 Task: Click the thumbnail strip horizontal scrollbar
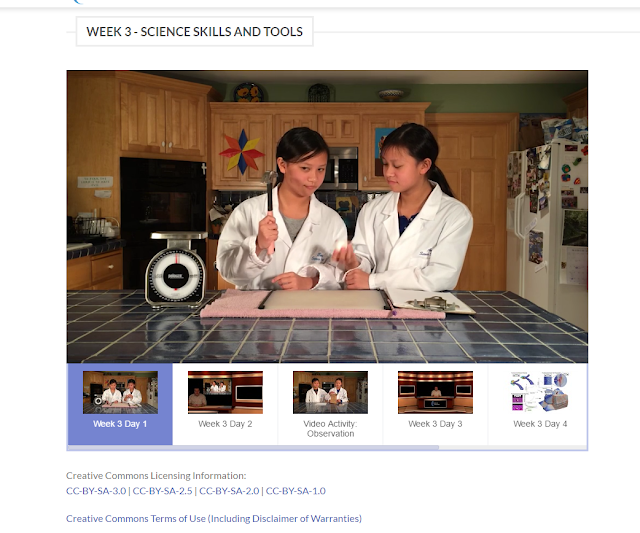tap(253, 448)
